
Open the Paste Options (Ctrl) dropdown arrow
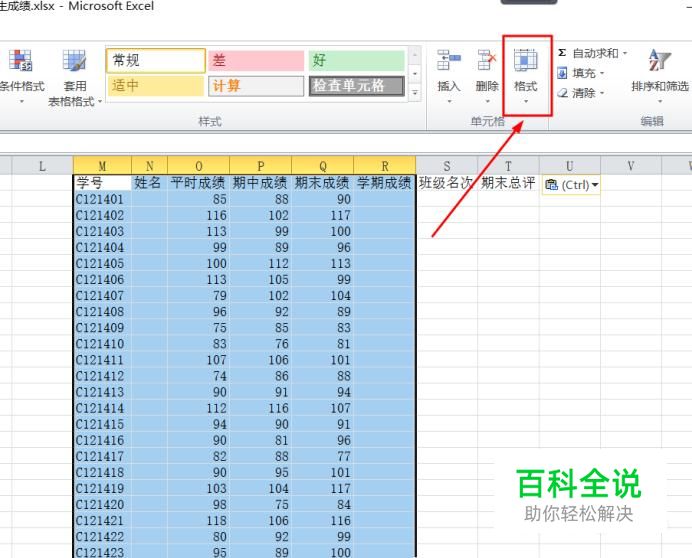595,185
